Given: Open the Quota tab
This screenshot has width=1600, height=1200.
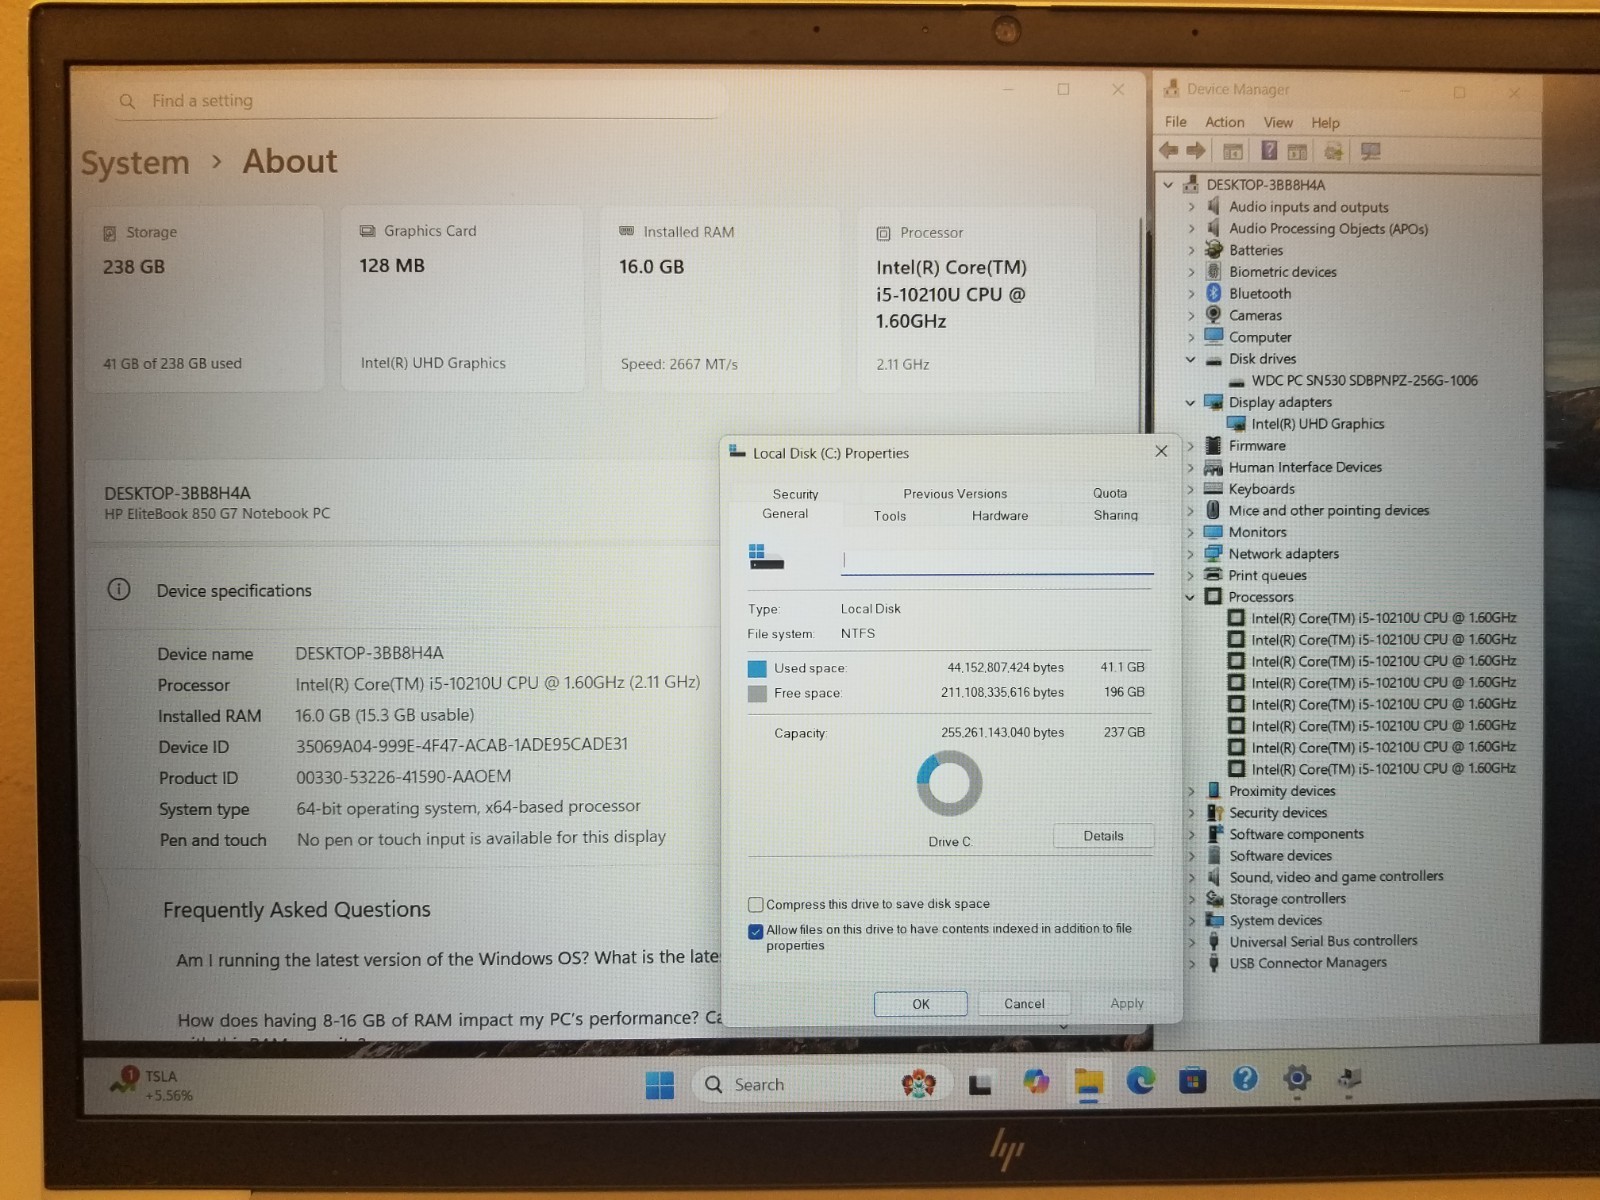Looking at the screenshot, I should (x=1110, y=493).
